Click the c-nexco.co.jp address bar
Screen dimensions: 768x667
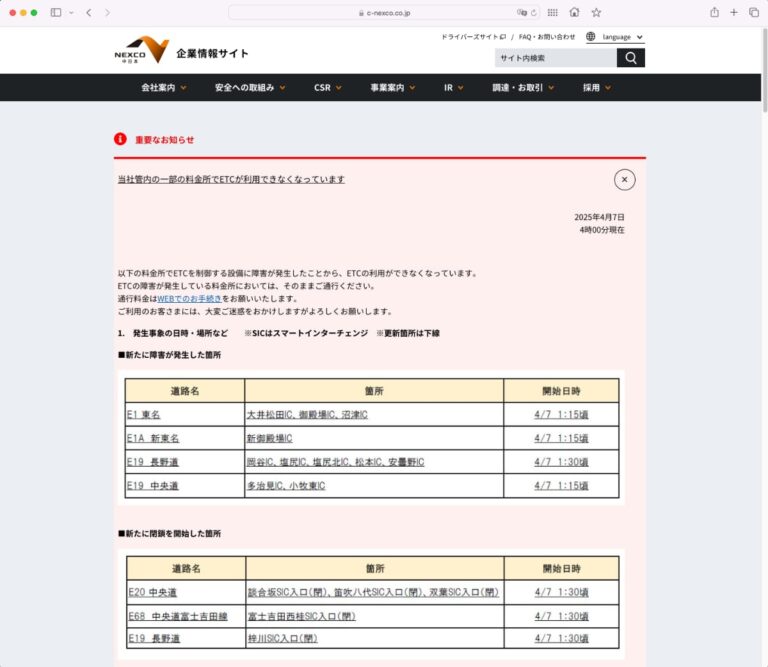[384, 12]
